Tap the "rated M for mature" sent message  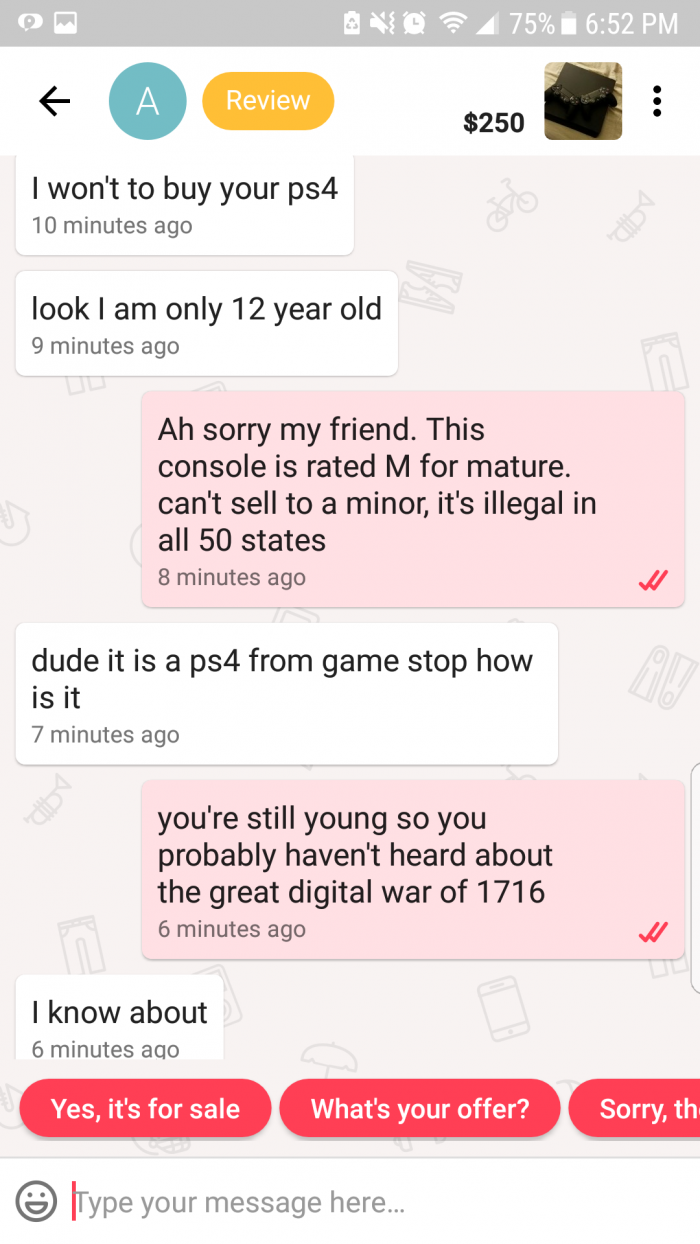(413, 499)
